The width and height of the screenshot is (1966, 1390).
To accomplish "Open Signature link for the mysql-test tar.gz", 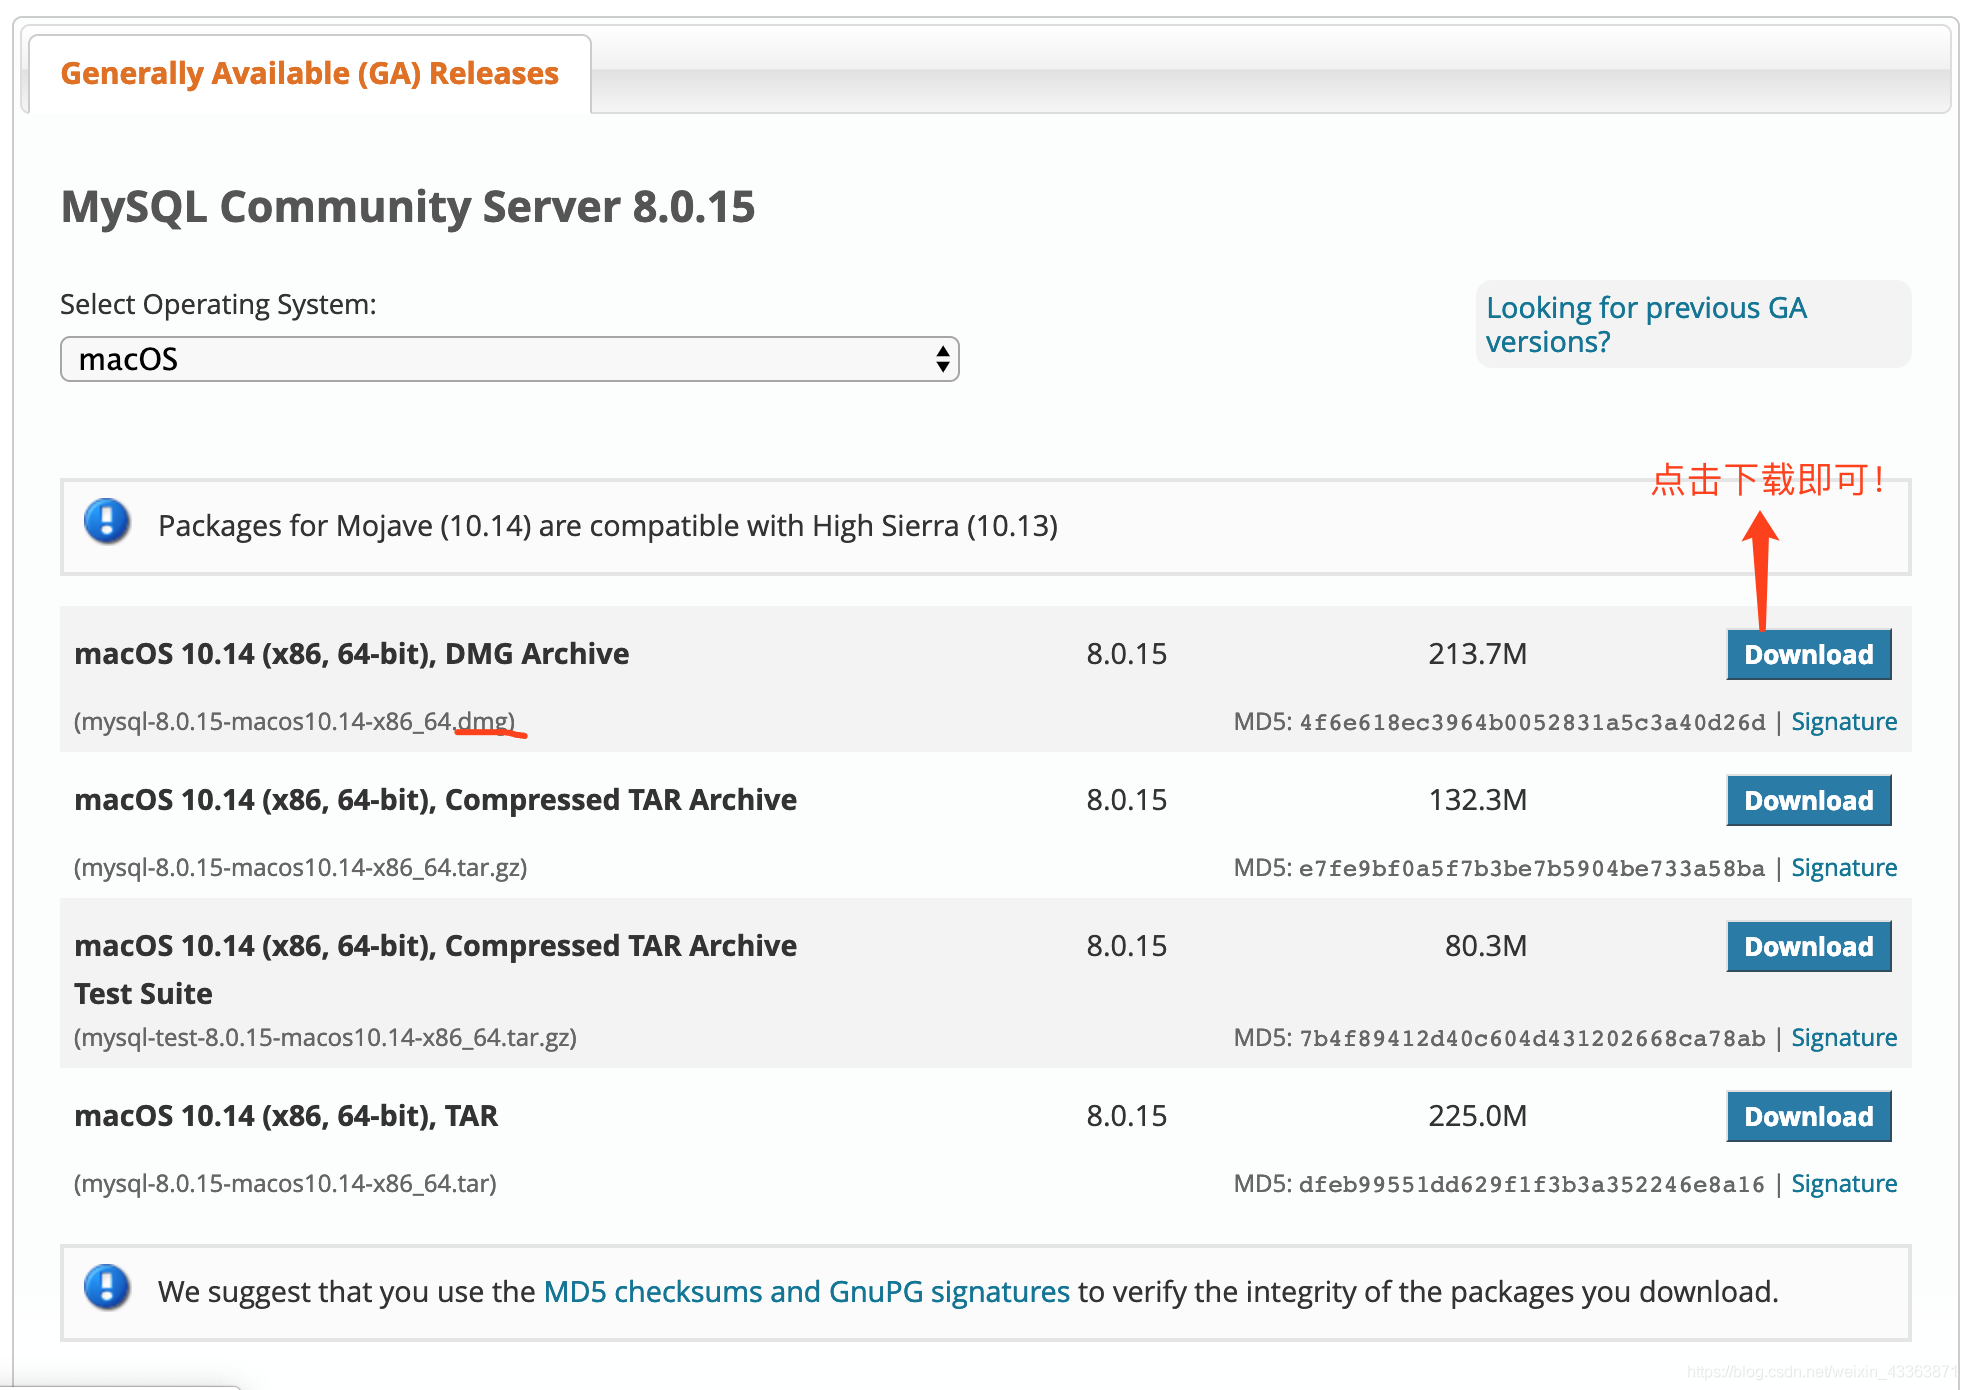I will point(1843,1037).
